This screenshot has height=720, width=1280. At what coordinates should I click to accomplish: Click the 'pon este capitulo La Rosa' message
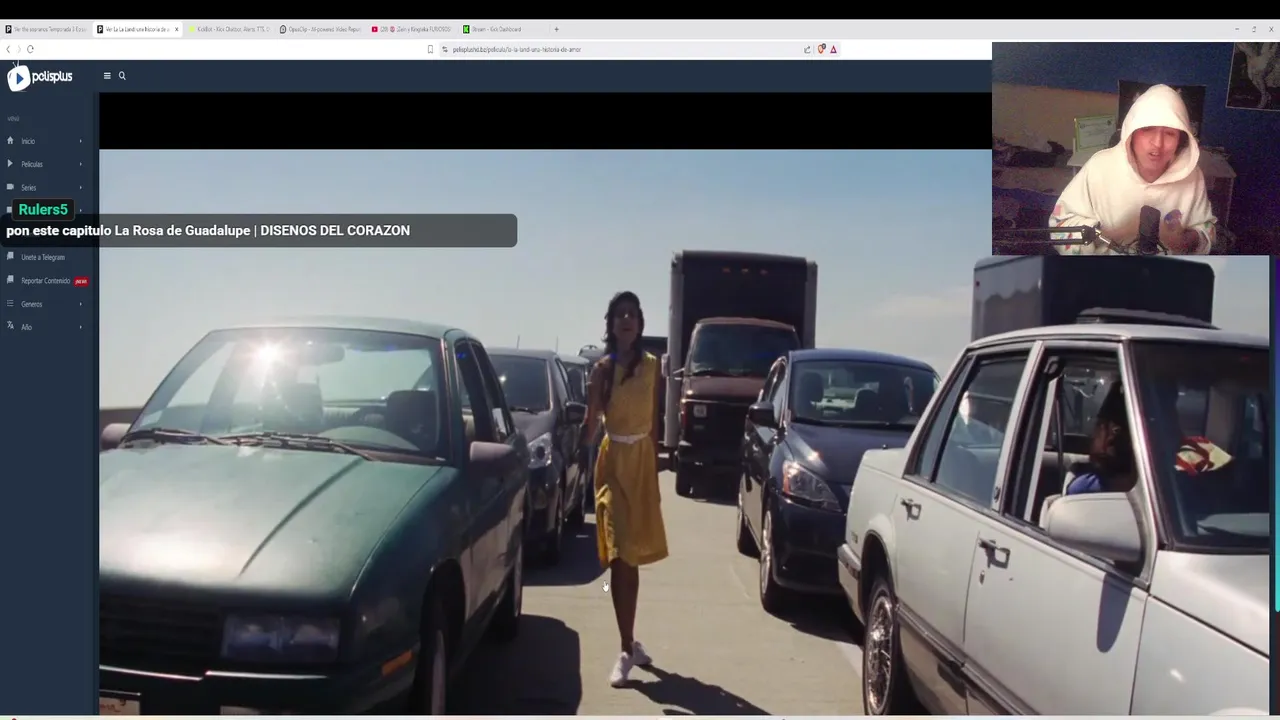tap(208, 230)
